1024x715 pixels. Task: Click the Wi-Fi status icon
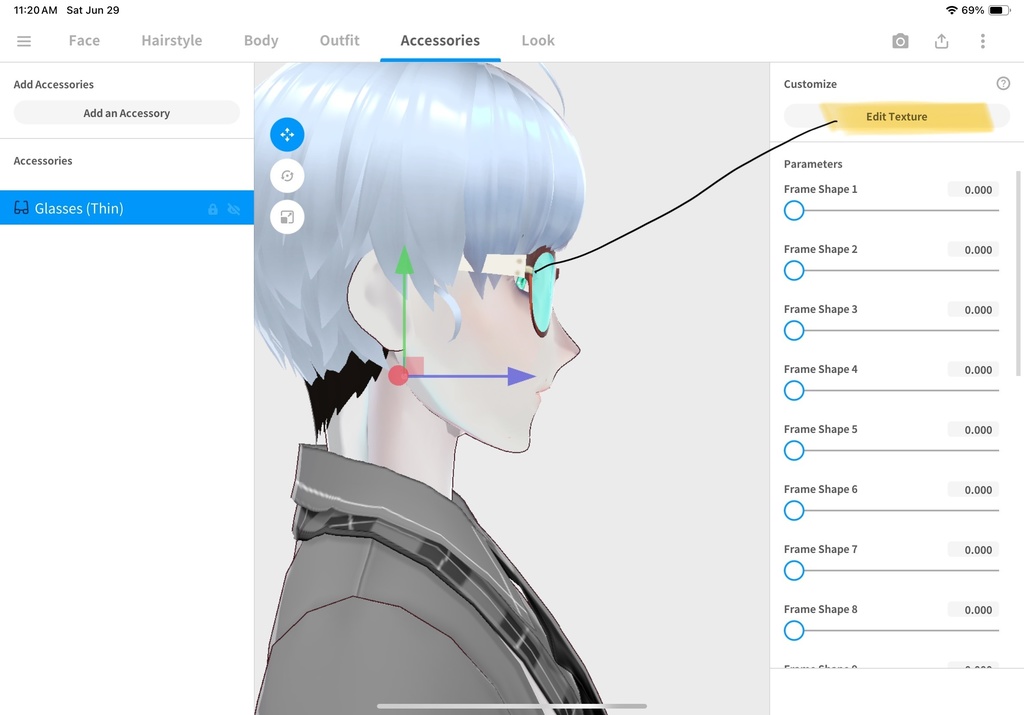(952, 10)
